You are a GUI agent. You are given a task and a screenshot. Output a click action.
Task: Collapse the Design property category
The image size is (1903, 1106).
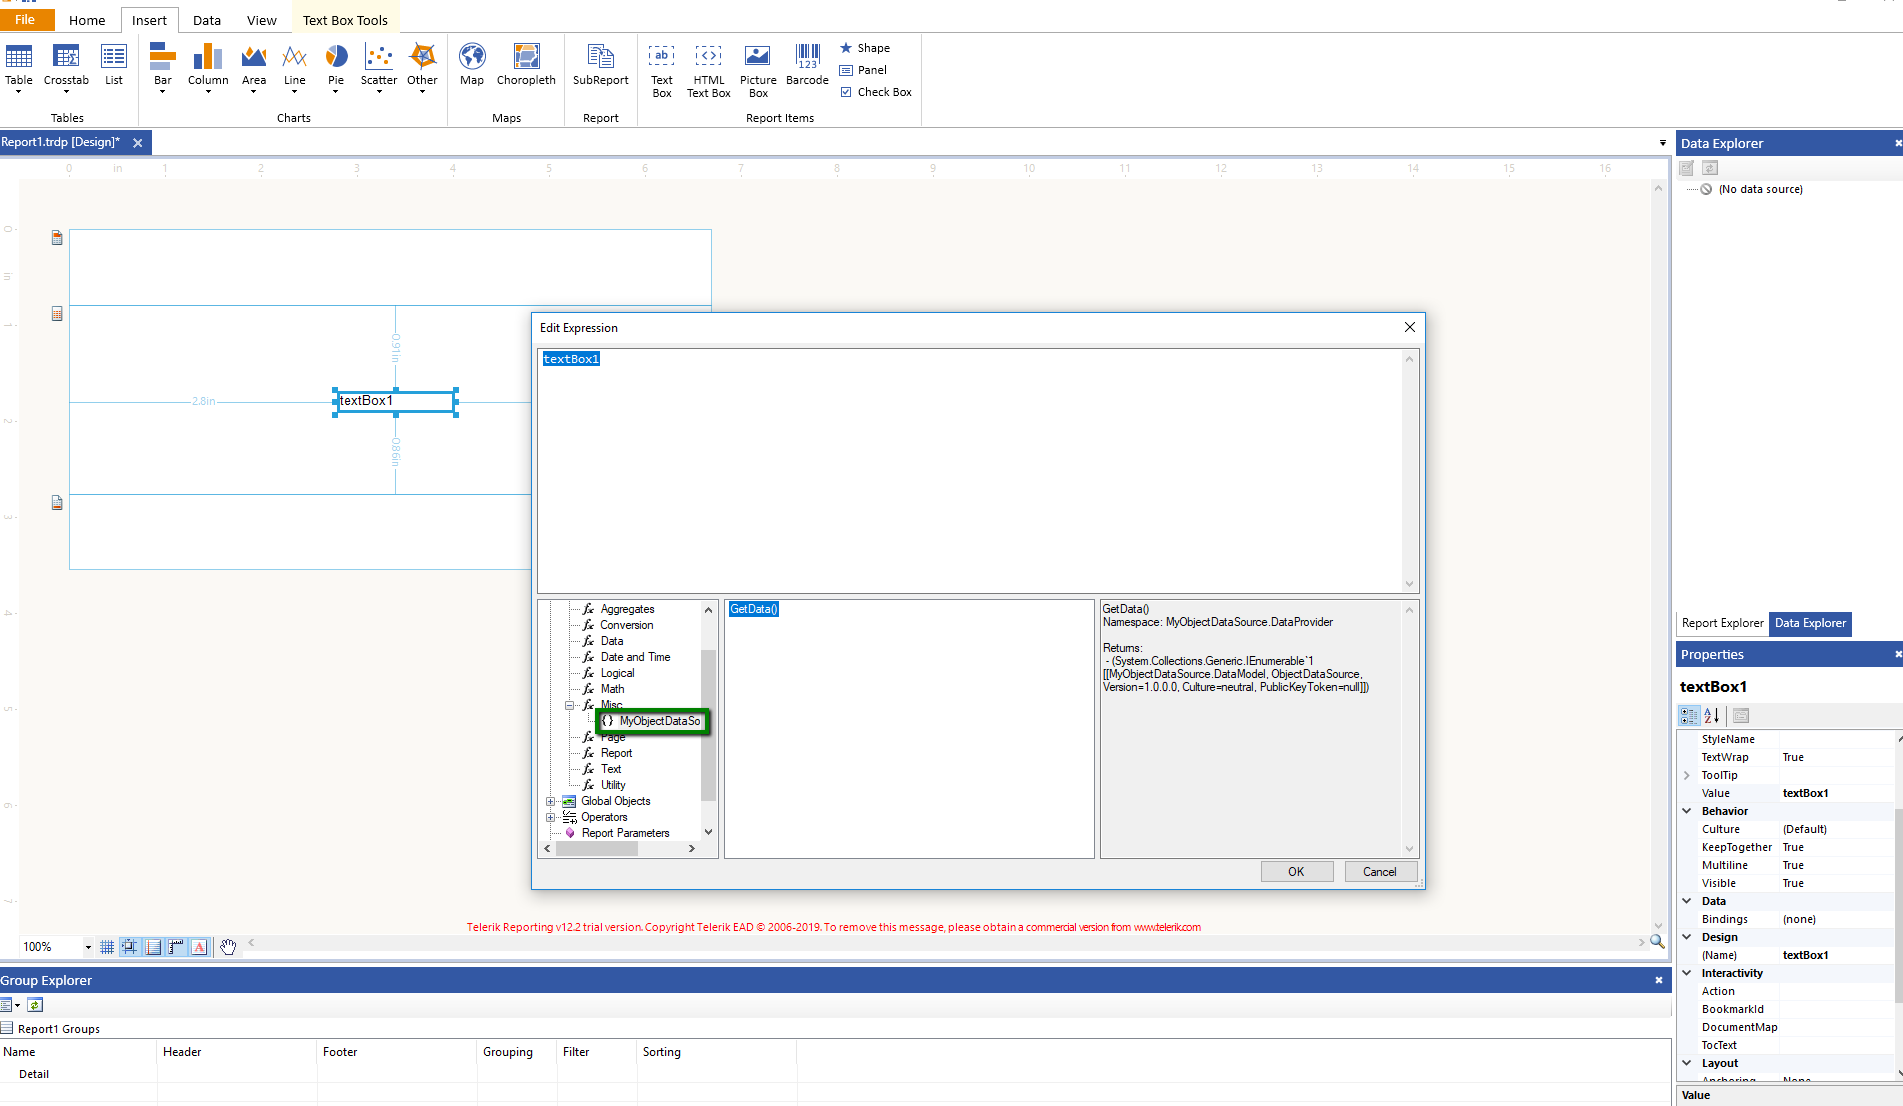[x=1687, y=937]
